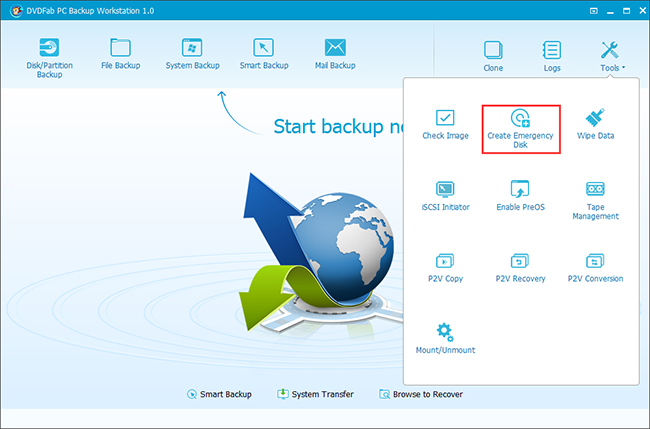Open Mount/Unmount tool
Viewport: 650px width, 429px height.
445,339
